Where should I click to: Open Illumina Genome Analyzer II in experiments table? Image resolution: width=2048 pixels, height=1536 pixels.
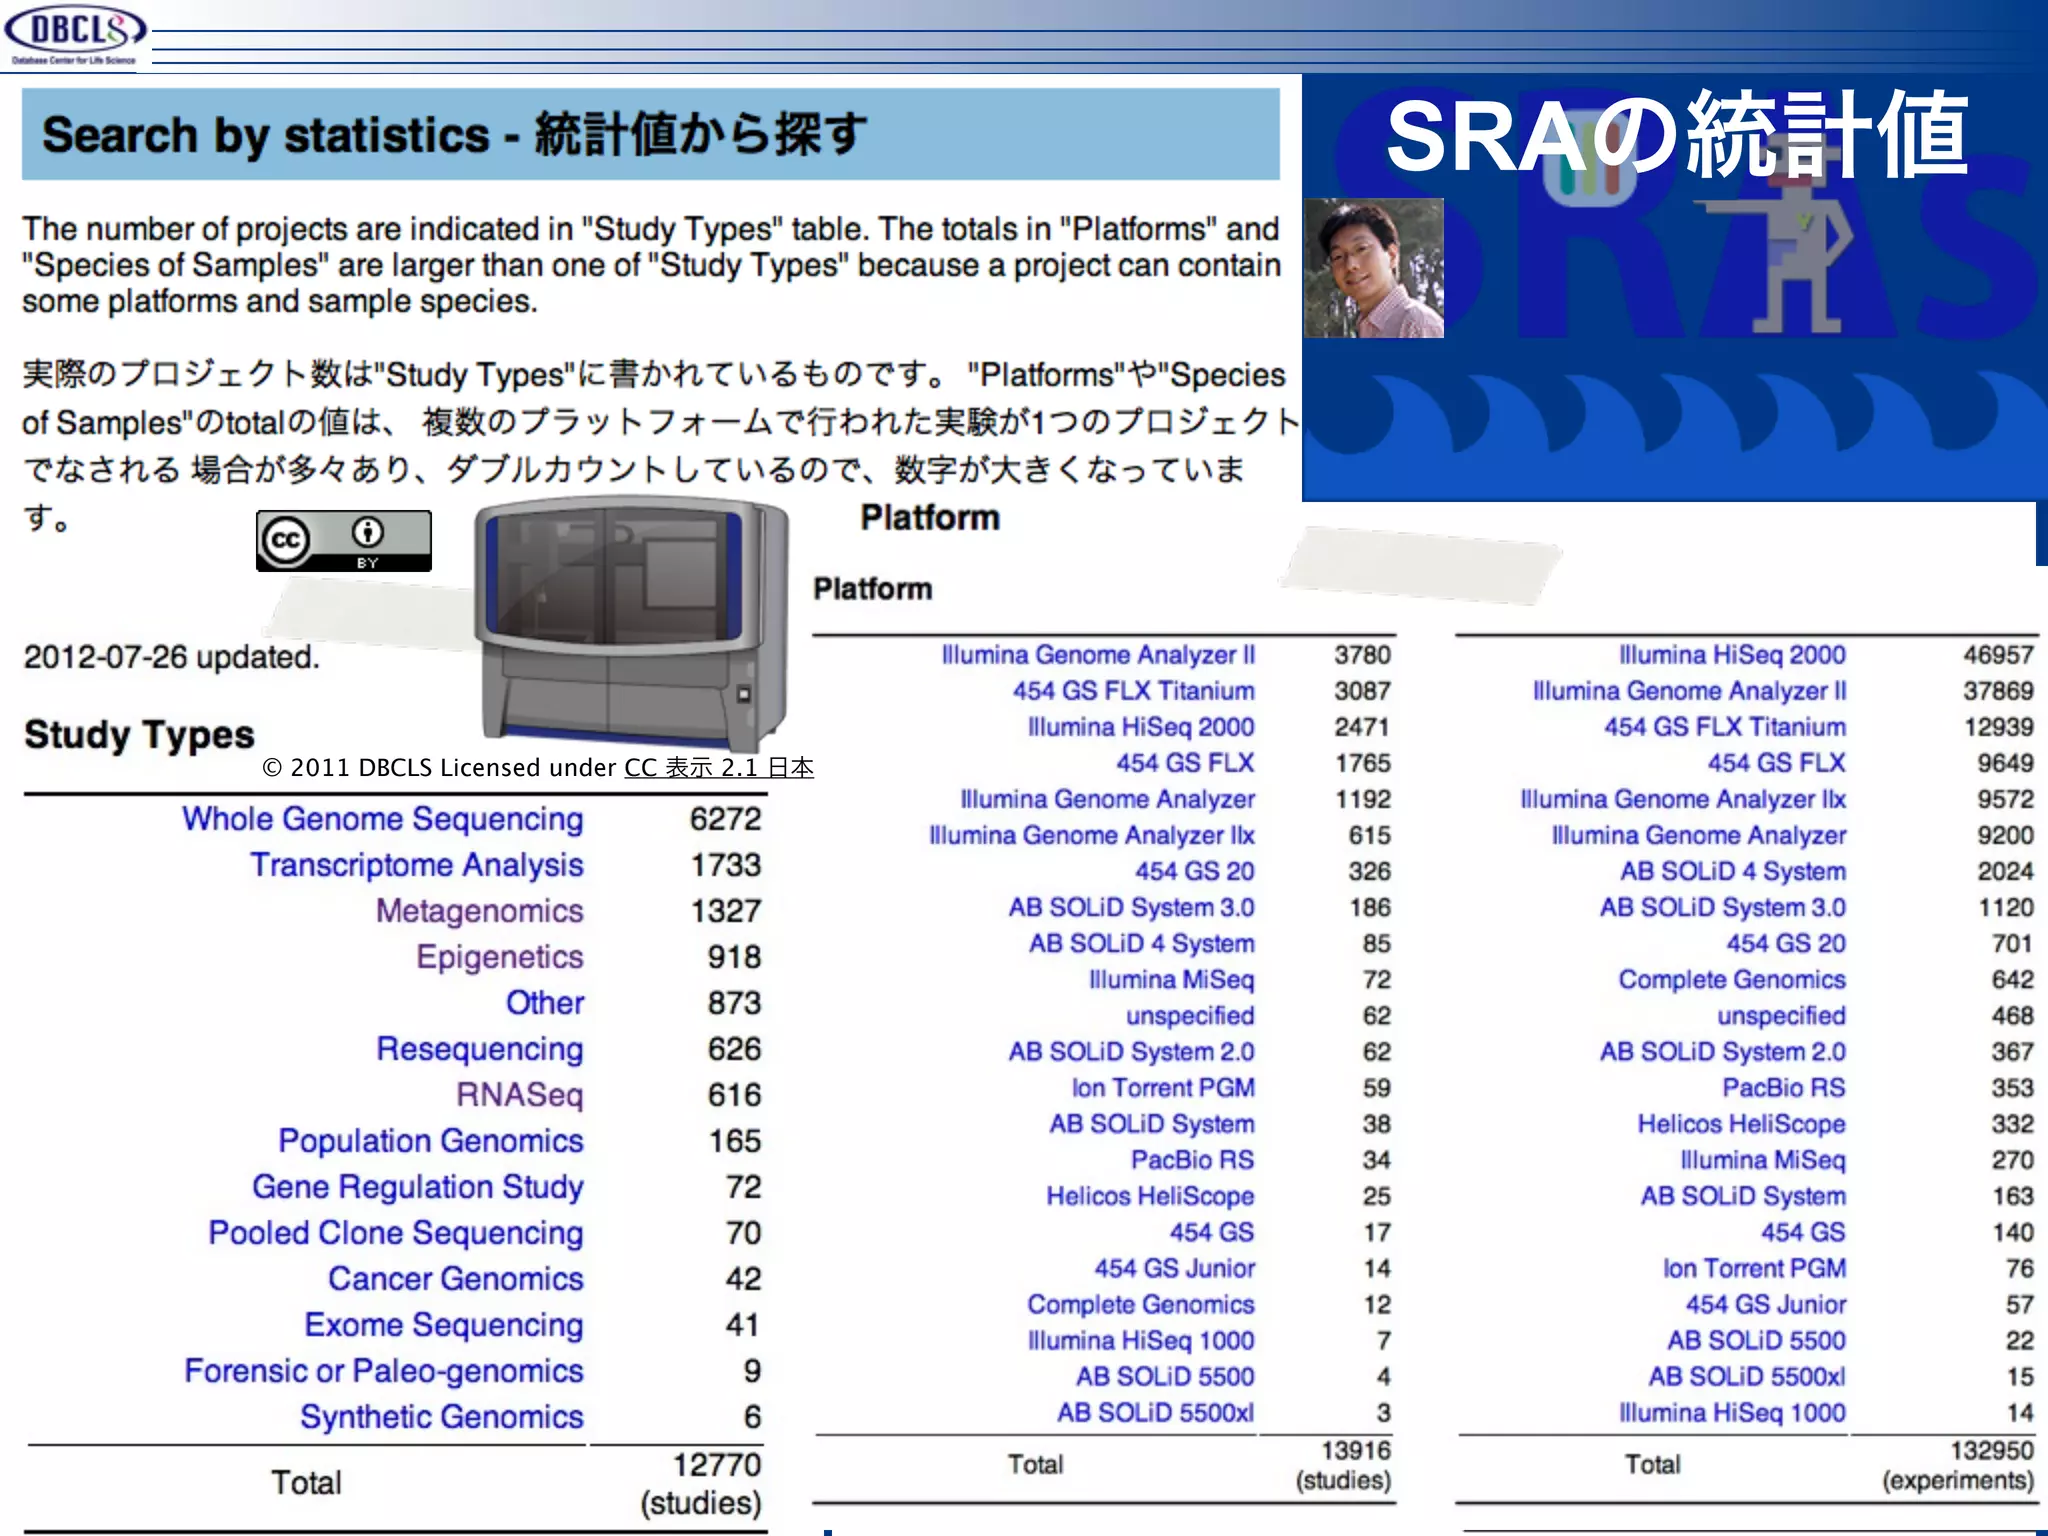pos(1689,691)
